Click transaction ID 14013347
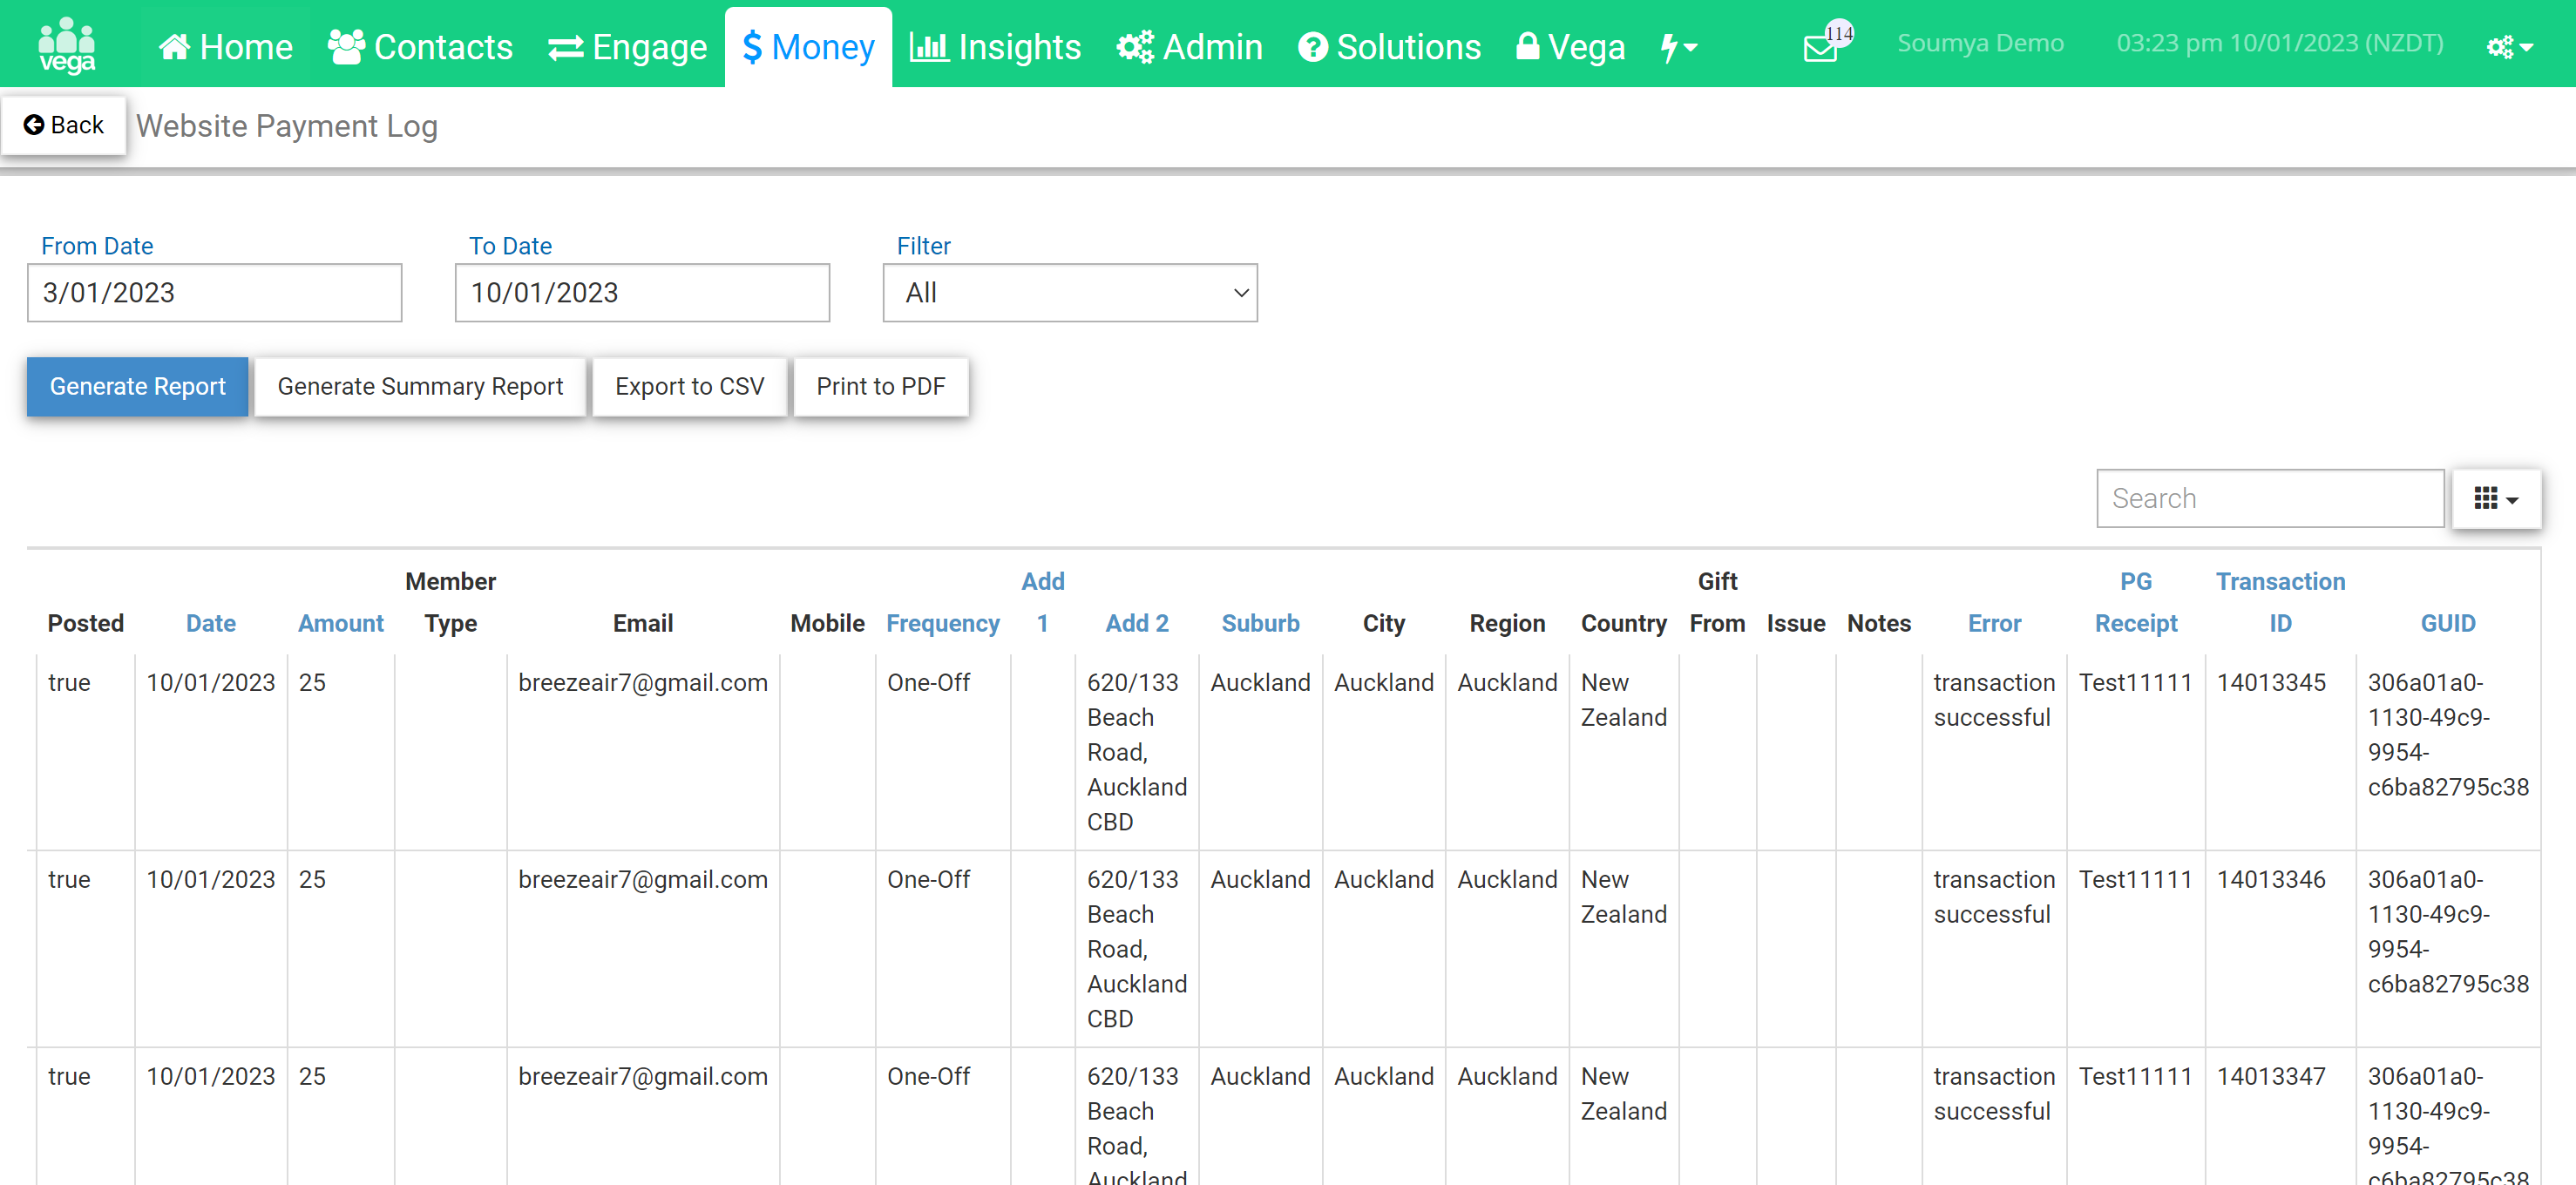 point(2271,1077)
